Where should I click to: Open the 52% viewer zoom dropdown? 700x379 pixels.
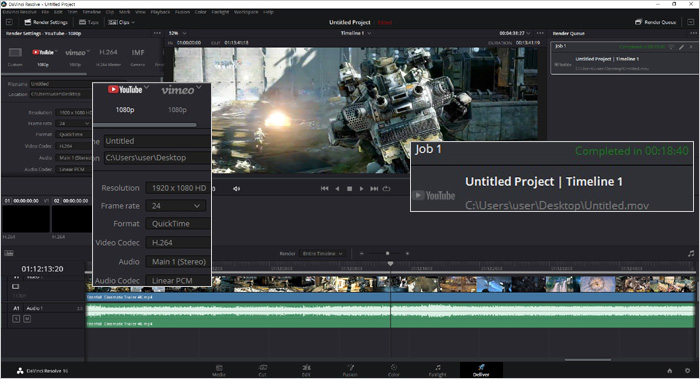pos(177,33)
